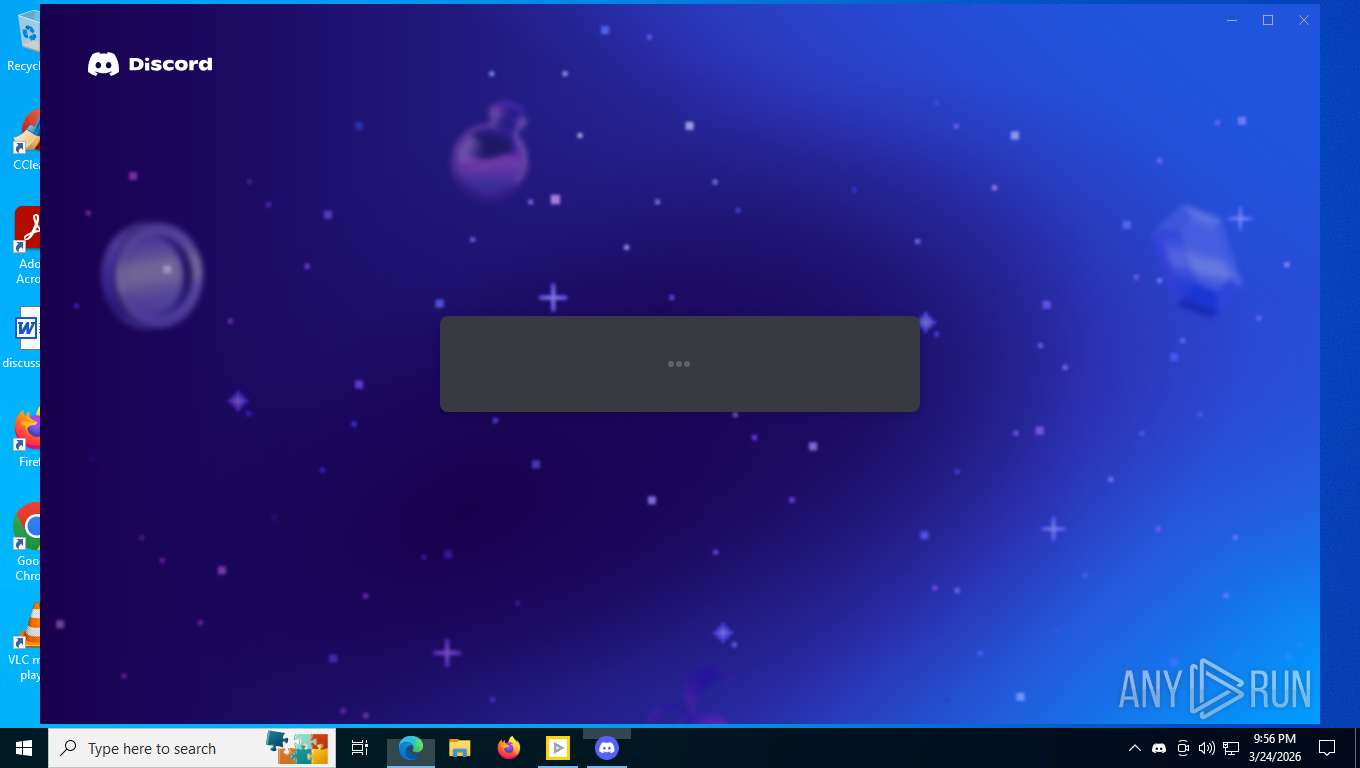
Task: Click the Discord tray icon
Action: pyautogui.click(x=1159, y=748)
